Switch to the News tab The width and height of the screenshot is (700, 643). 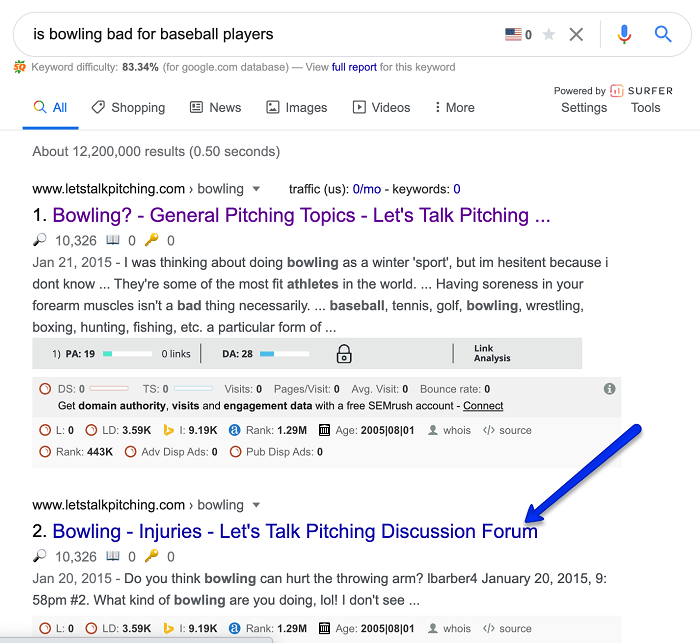click(216, 108)
